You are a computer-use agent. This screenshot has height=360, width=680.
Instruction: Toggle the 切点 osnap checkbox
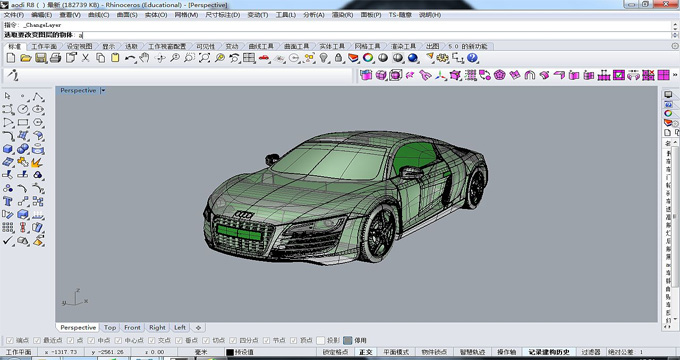point(206,340)
